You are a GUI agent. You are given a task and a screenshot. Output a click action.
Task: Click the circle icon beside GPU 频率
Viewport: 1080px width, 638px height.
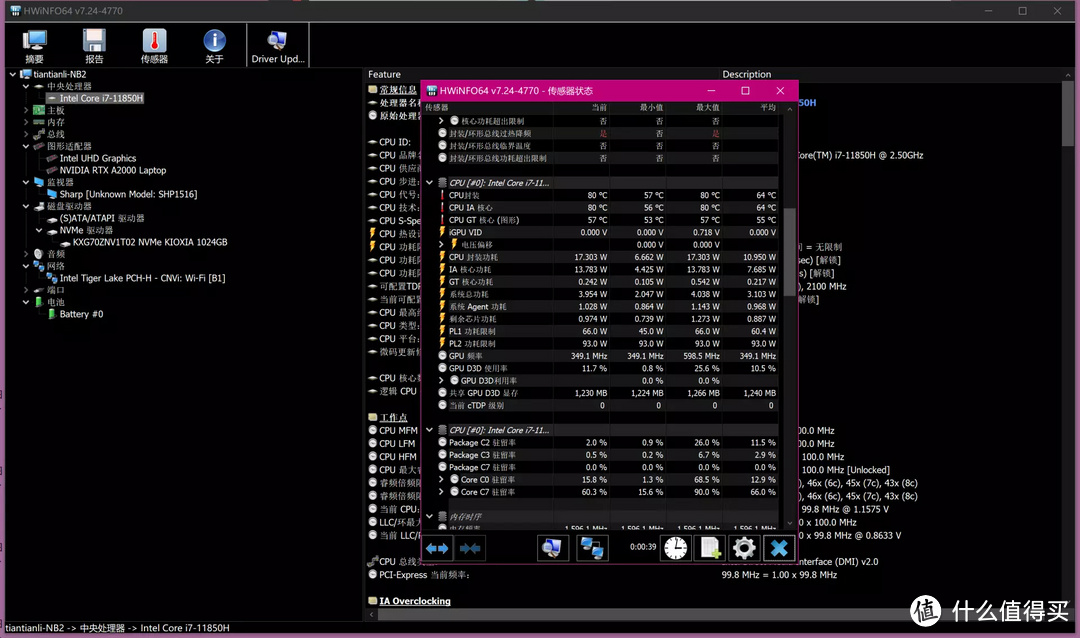click(x=442, y=356)
